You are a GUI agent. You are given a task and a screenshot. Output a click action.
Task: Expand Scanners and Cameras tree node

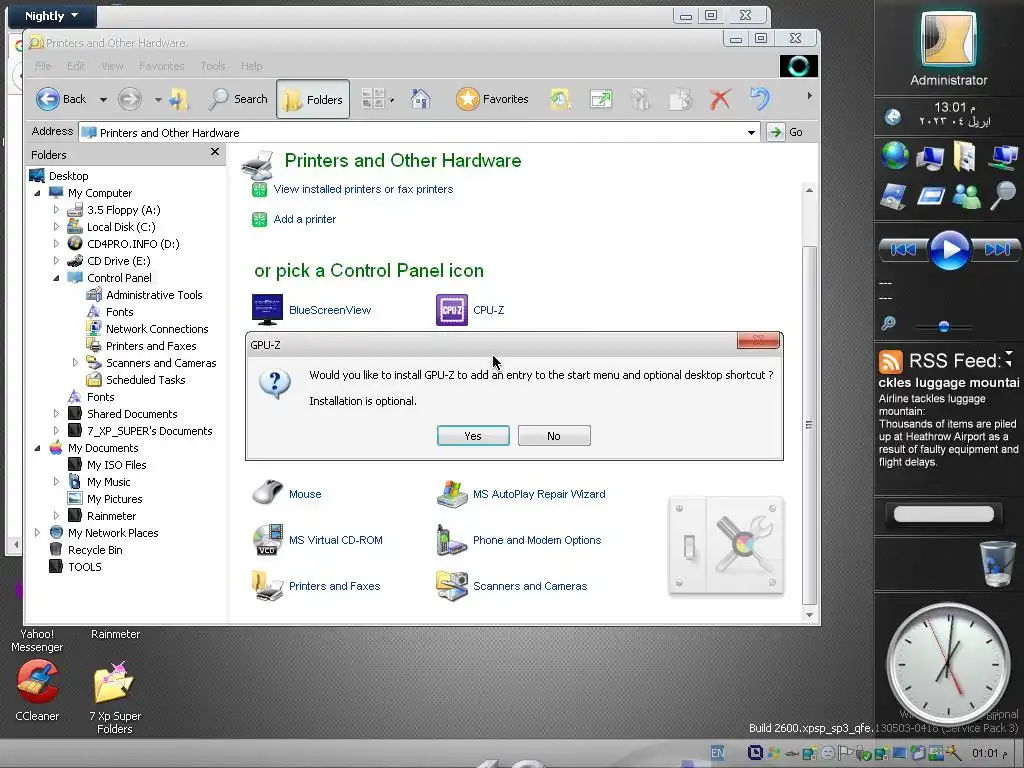pyautogui.click(x=75, y=362)
